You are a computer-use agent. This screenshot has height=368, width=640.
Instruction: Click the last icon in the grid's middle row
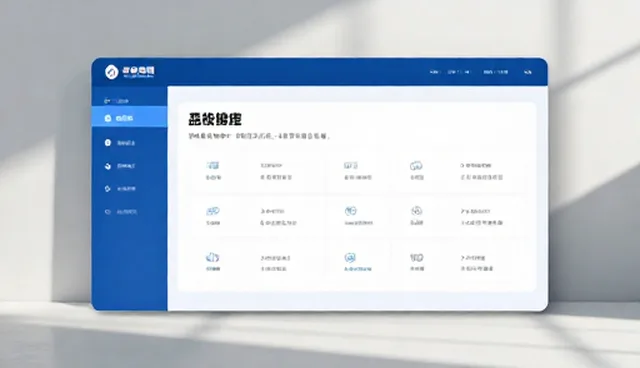point(416,211)
